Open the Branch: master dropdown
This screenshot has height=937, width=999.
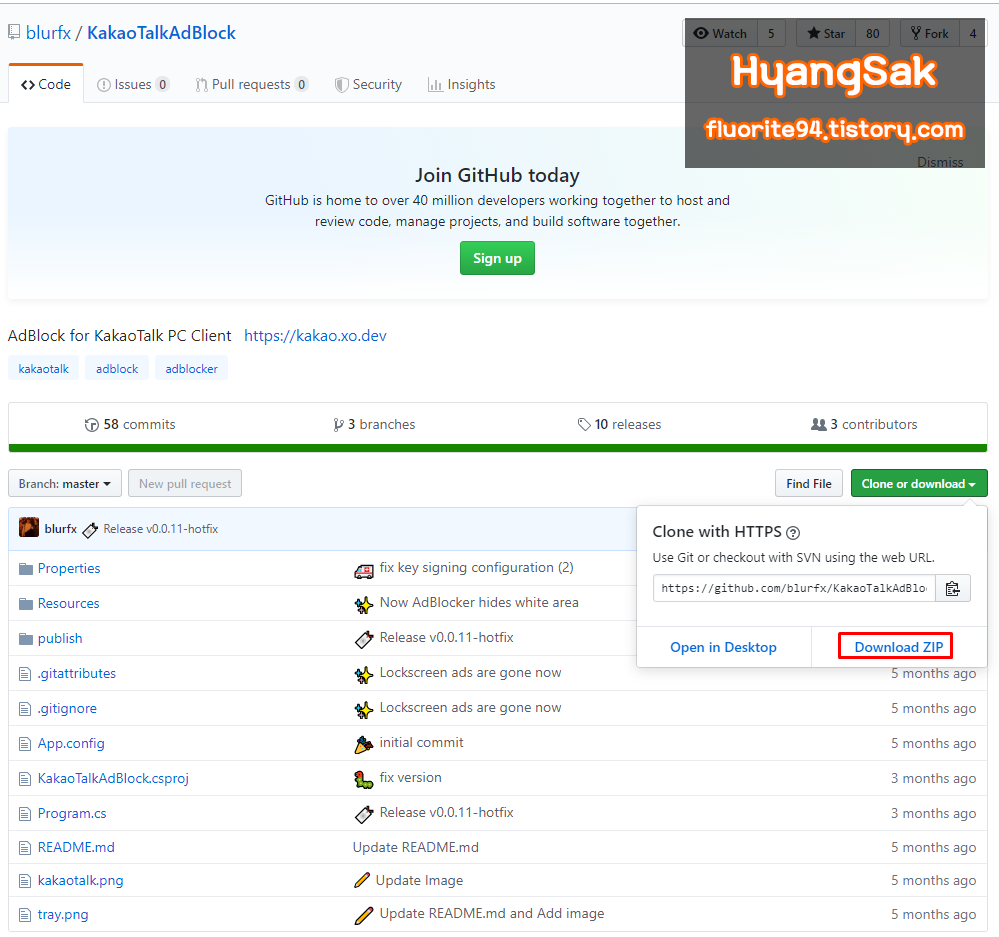coord(64,483)
